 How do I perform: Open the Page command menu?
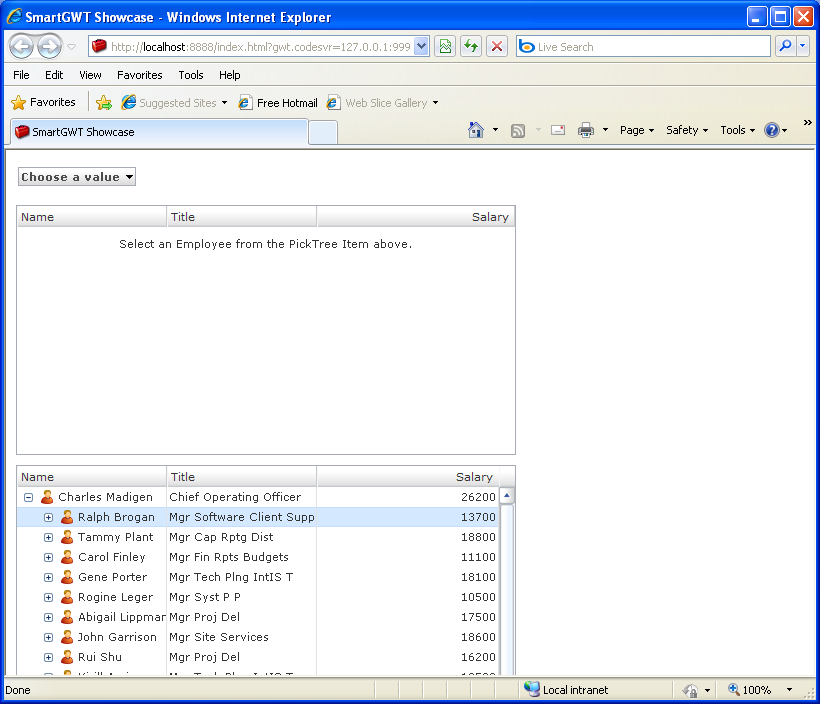click(x=637, y=130)
